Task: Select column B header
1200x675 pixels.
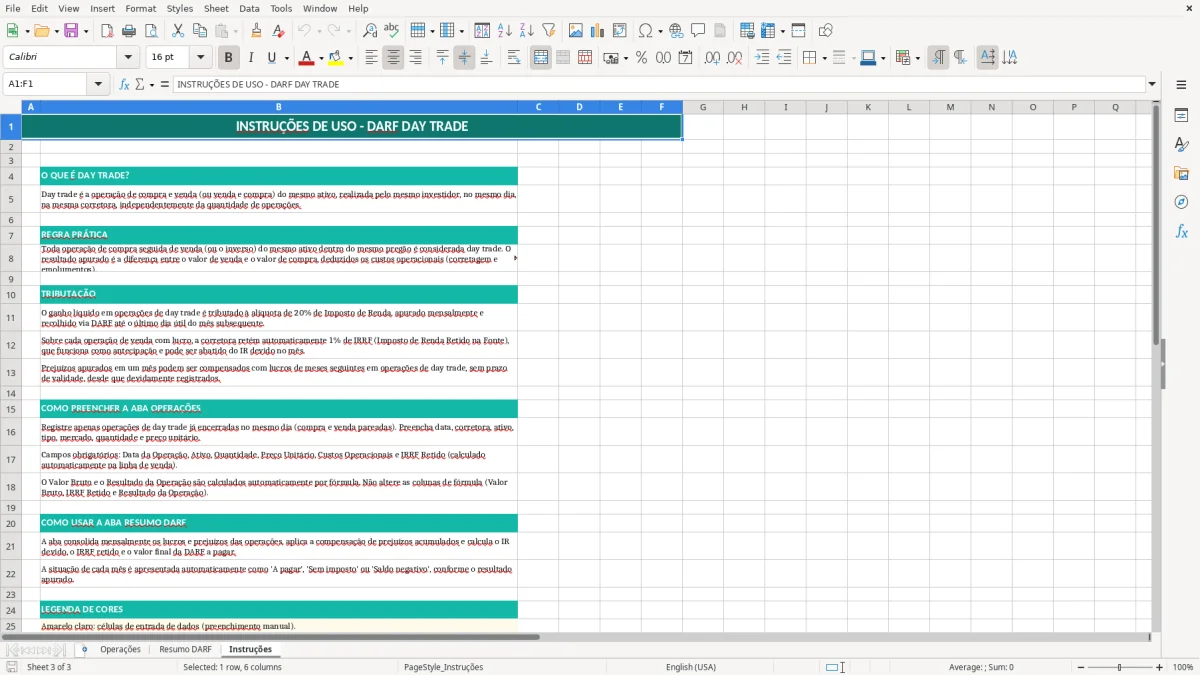Action: point(279,107)
